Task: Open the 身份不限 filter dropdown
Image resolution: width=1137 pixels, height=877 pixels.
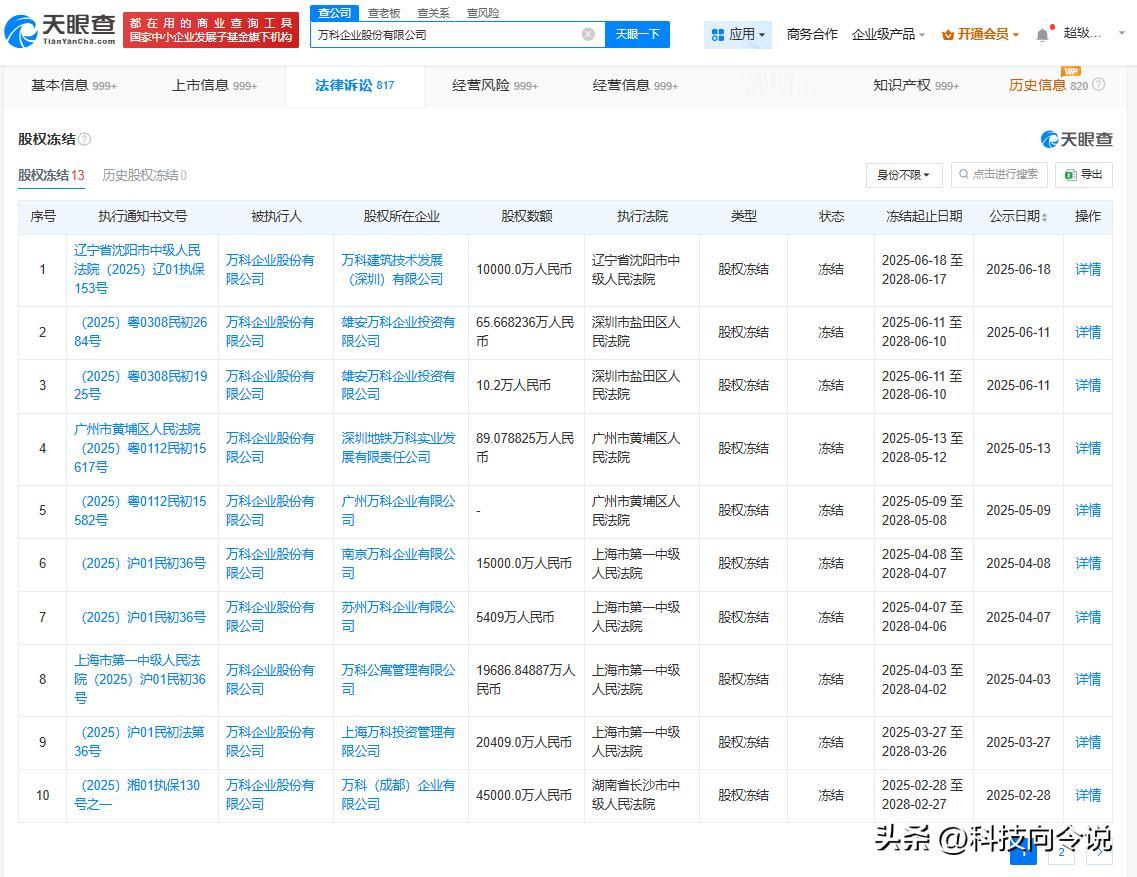Action: click(904, 175)
